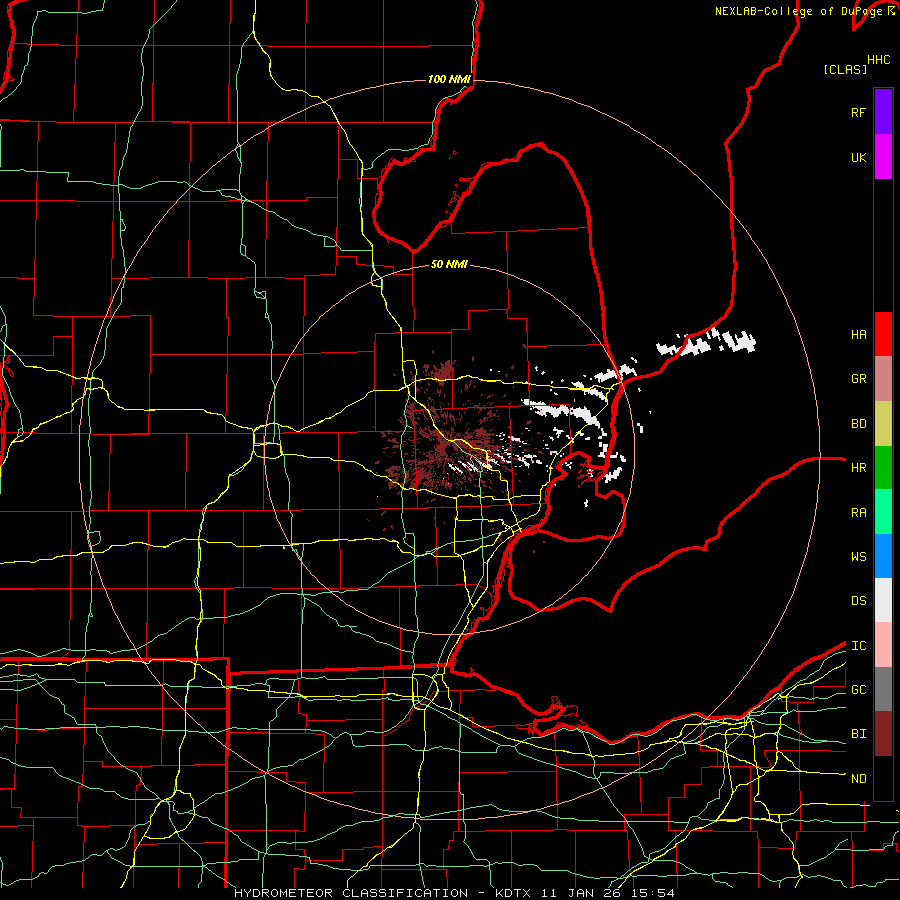The width and height of the screenshot is (900, 900).
Task: Click the 'KDTX' radar site identifier
Action: pyautogui.click(x=513, y=893)
